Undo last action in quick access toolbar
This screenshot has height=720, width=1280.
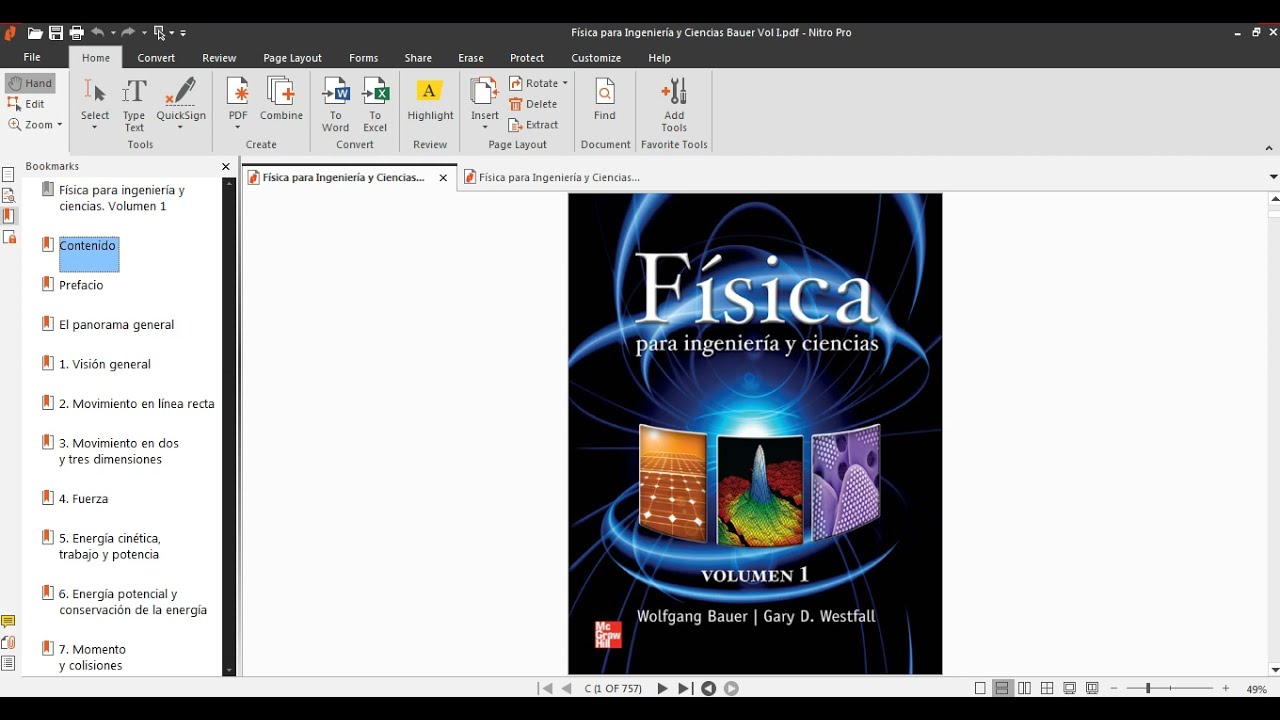click(98, 33)
